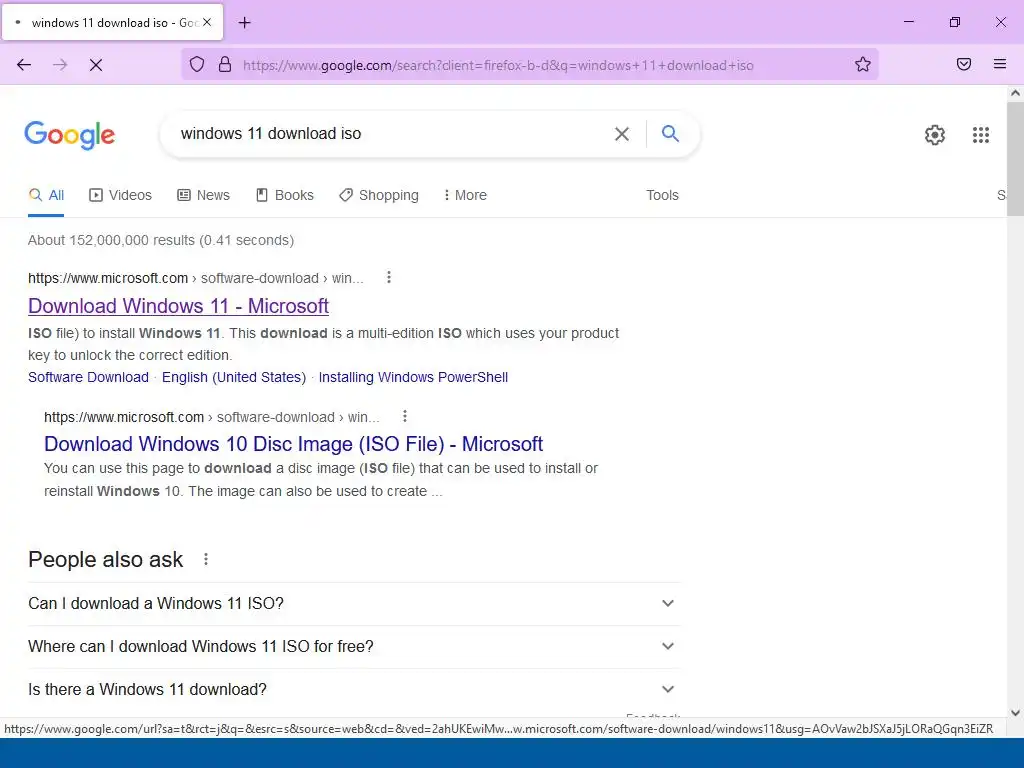Click the 'About 152,000,000 results' text
The height and width of the screenshot is (768, 1024).
click(x=161, y=240)
